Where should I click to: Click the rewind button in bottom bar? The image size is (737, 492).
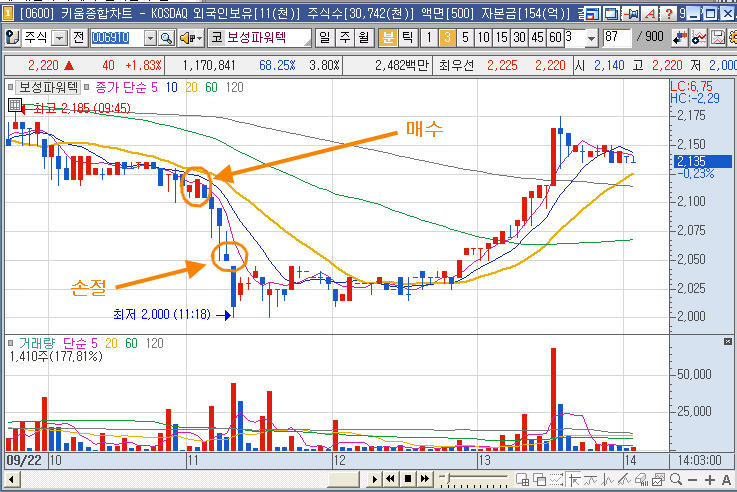click(x=390, y=479)
